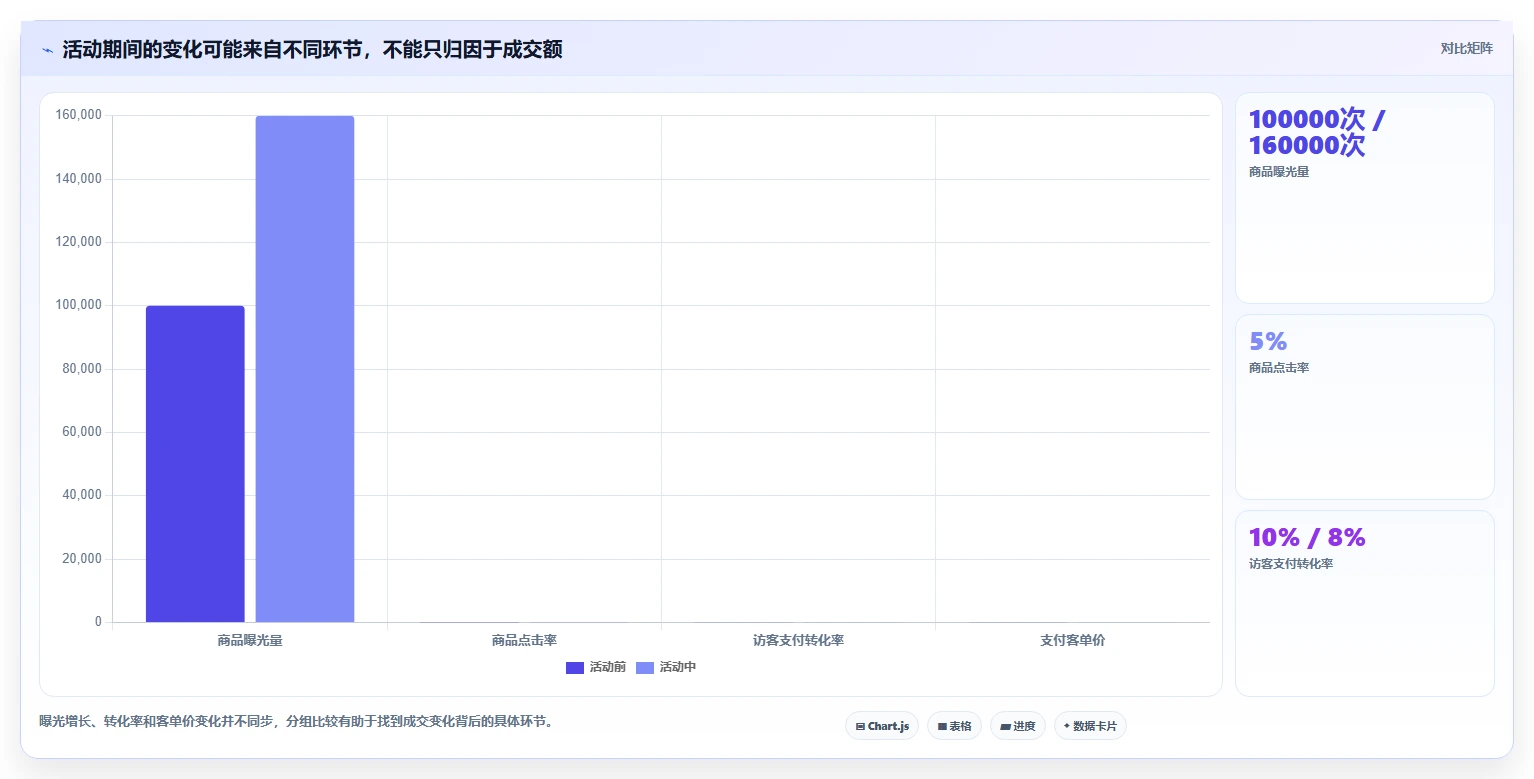This screenshot has height=779, width=1534.
Task: Open the 100000次 / 160000次 data card
Action: click(x=1365, y=198)
